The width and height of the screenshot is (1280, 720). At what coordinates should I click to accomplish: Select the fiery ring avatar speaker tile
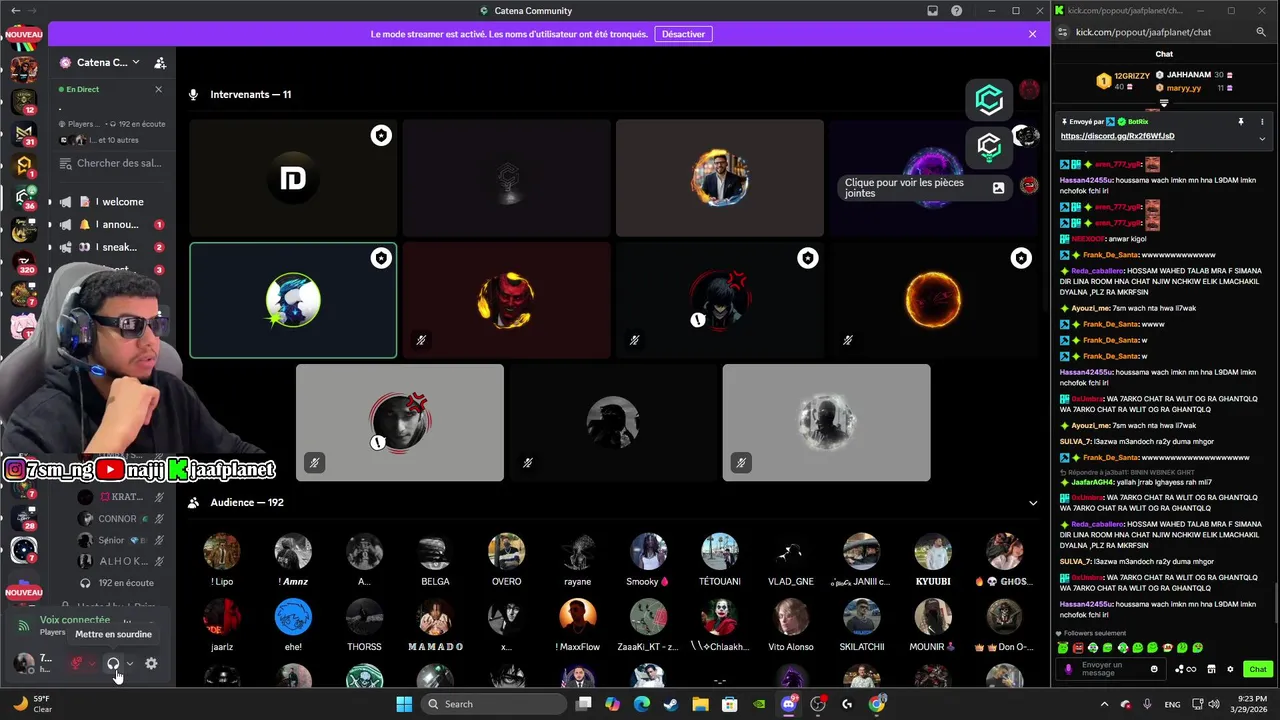click(x=933, y=300)
